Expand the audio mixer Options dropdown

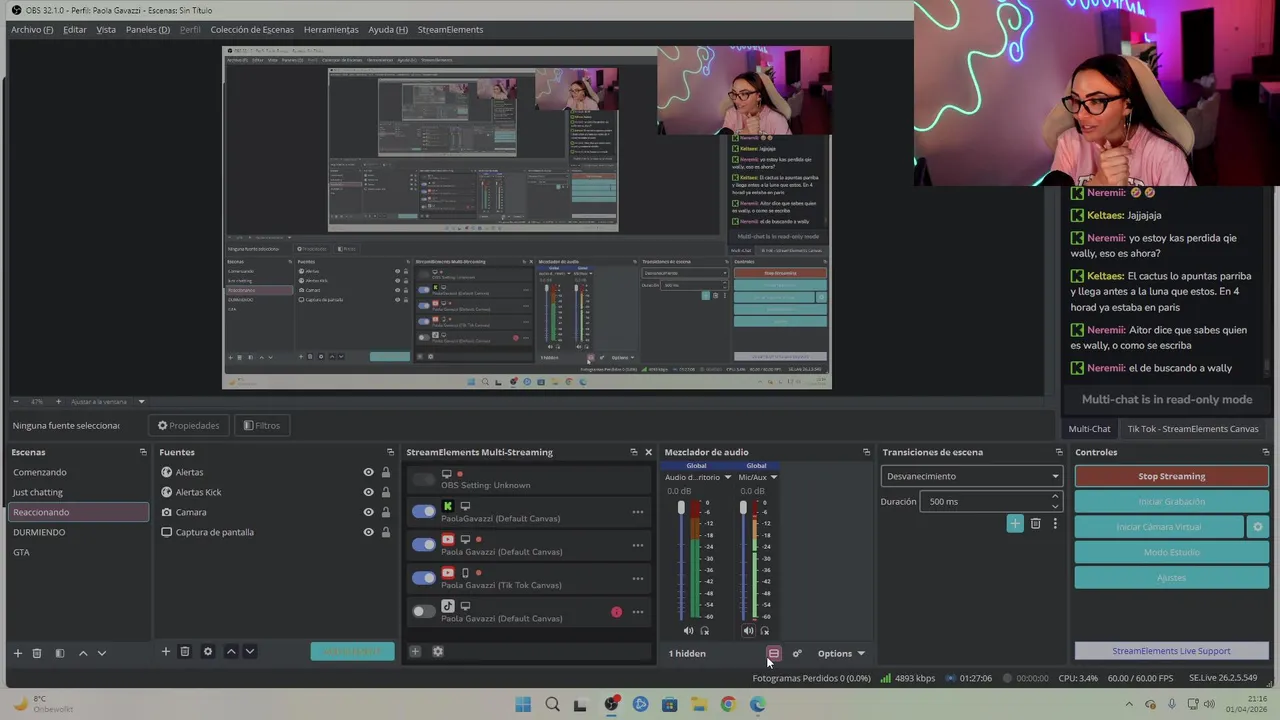(x=841, y=654)
